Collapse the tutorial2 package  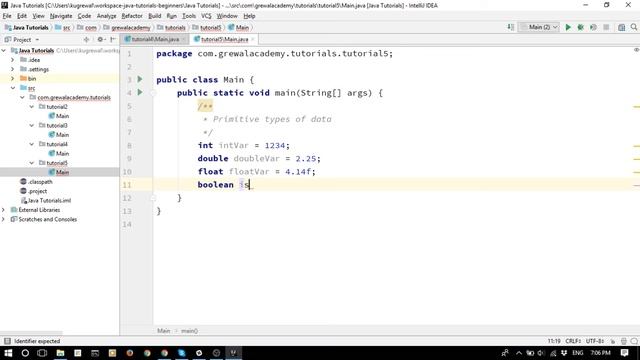31,107
